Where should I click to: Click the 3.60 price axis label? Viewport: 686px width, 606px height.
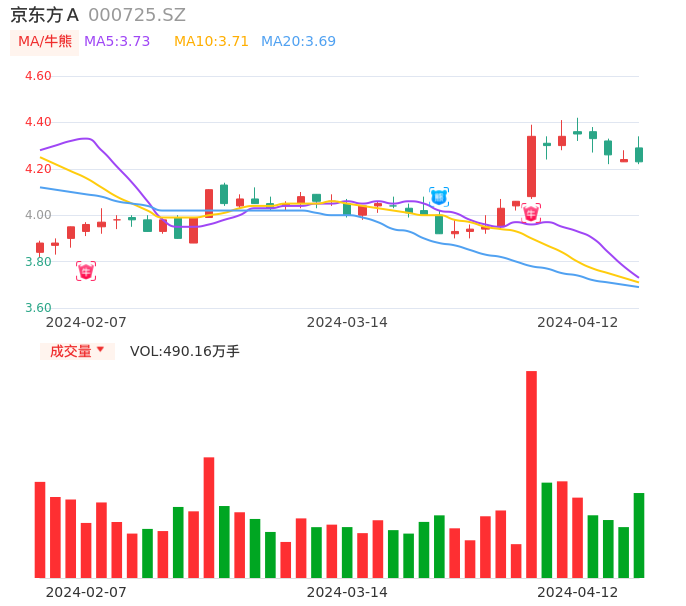tap(38, 308)
